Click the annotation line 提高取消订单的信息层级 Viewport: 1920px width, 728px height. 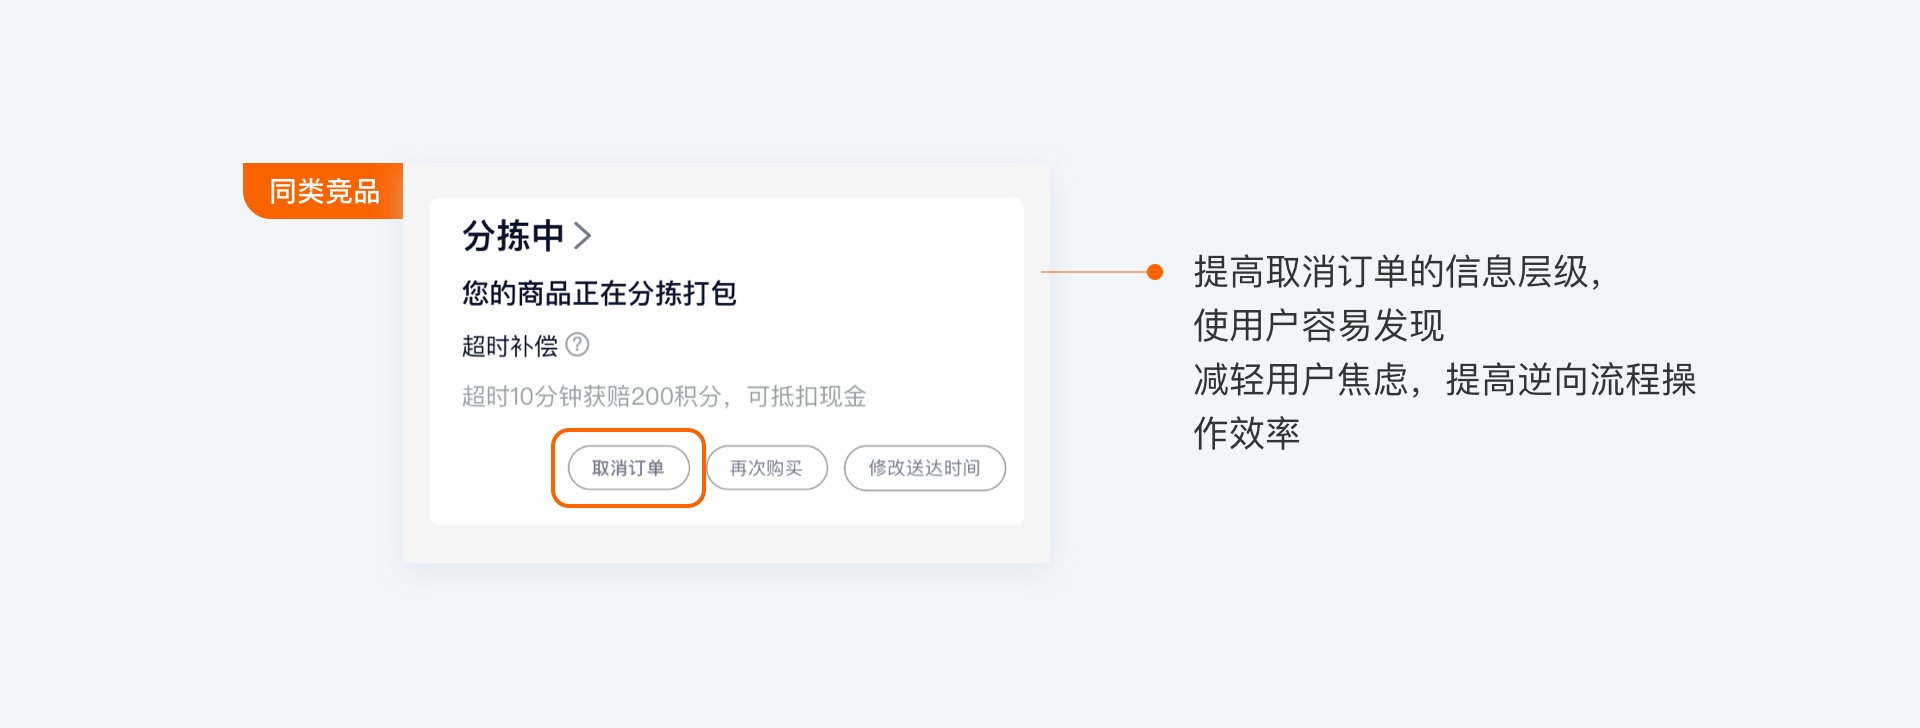pyautogui.click(x=1397, y=272)
